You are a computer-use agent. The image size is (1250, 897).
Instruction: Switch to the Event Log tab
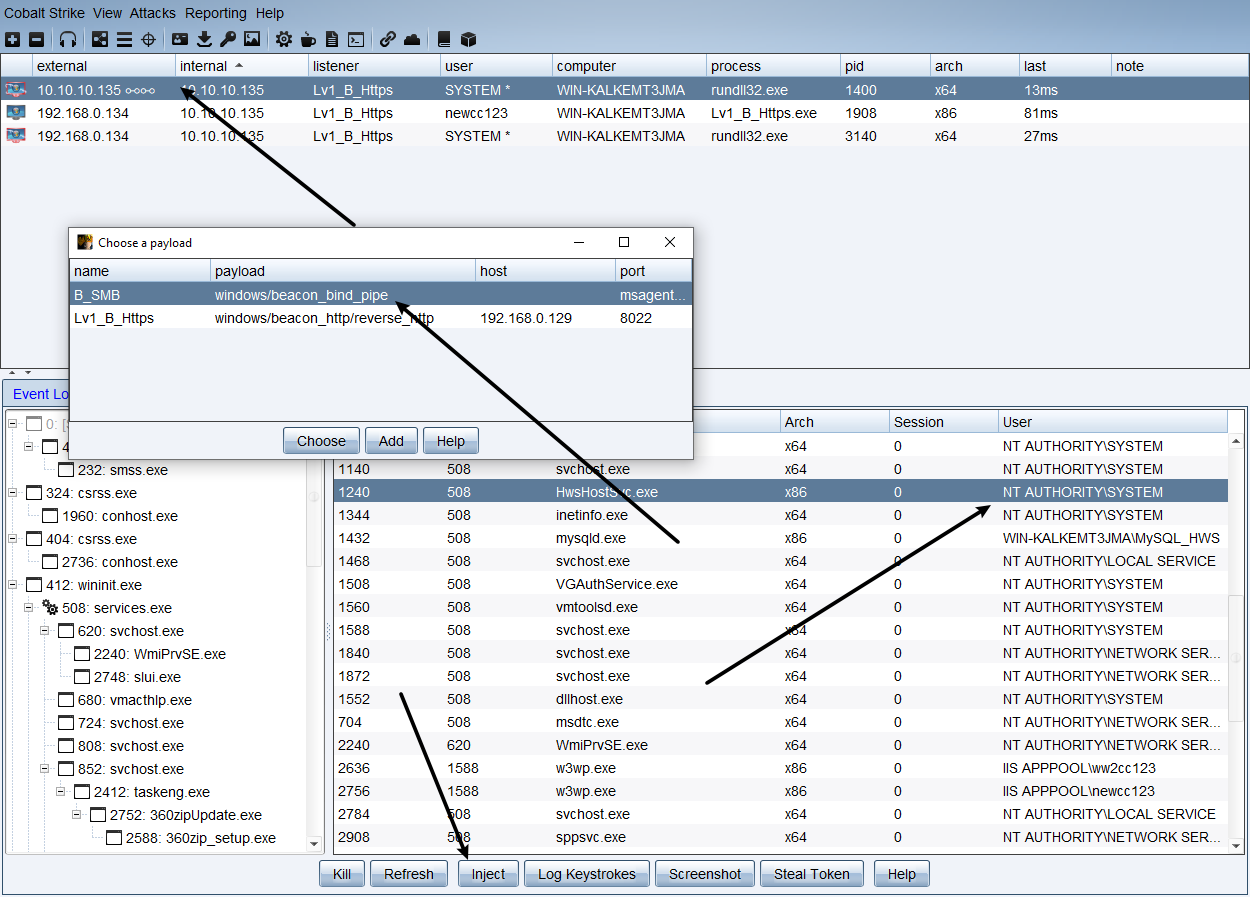[38, 394]
